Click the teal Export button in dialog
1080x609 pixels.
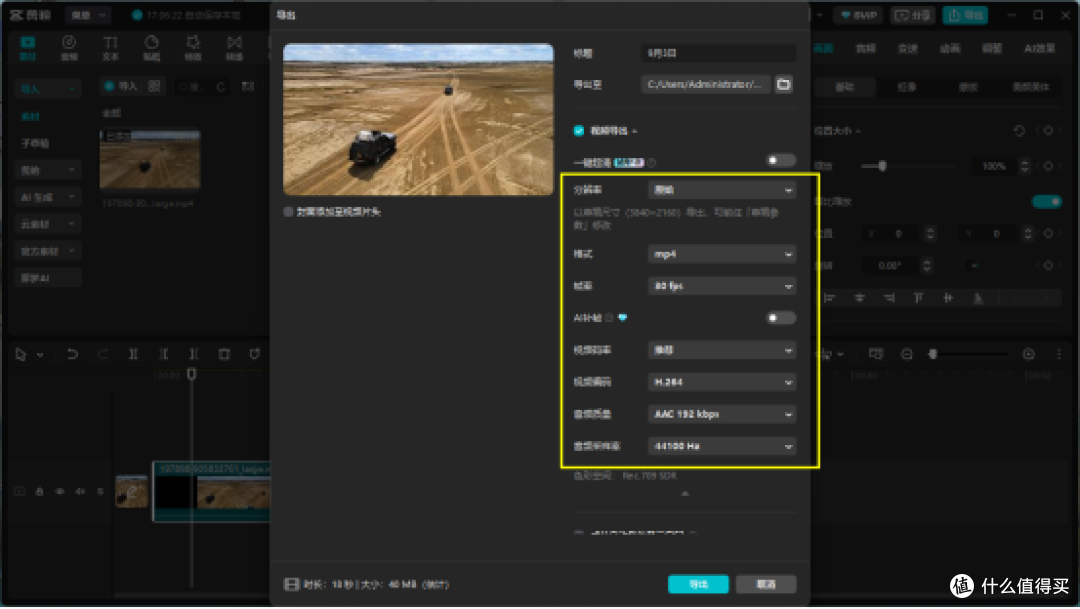pos(698,584)
